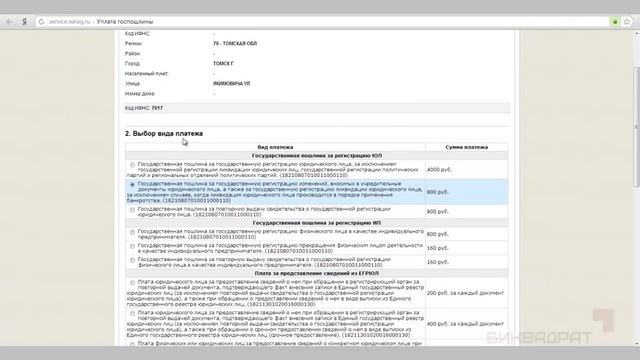Click 'Государственная пошлина за регистрацию ИП' section header
The image size is (640, 360).
(x=317, y=223)
